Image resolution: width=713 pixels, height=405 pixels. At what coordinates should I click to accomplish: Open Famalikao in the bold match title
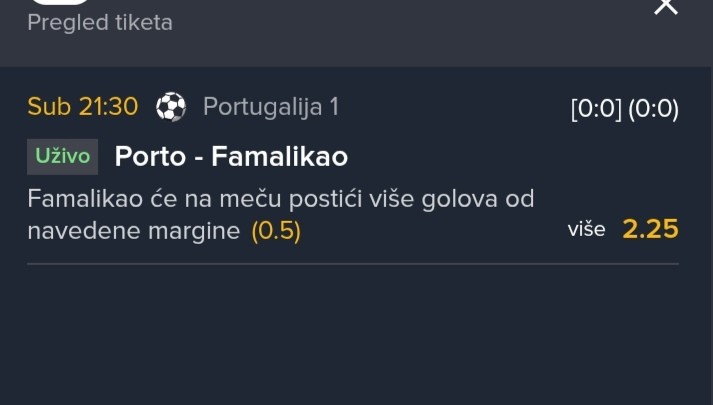pyautogui.click(x=279, y=157)
